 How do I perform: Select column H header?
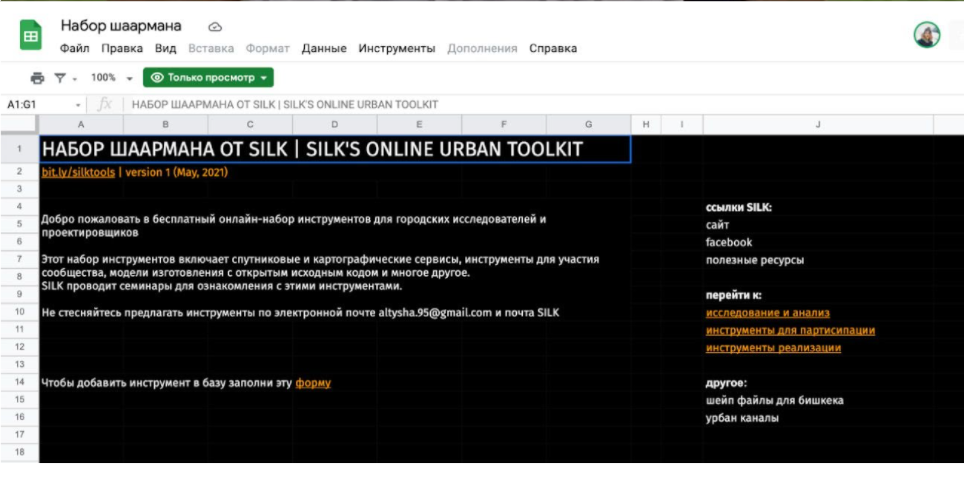[646, 124]
